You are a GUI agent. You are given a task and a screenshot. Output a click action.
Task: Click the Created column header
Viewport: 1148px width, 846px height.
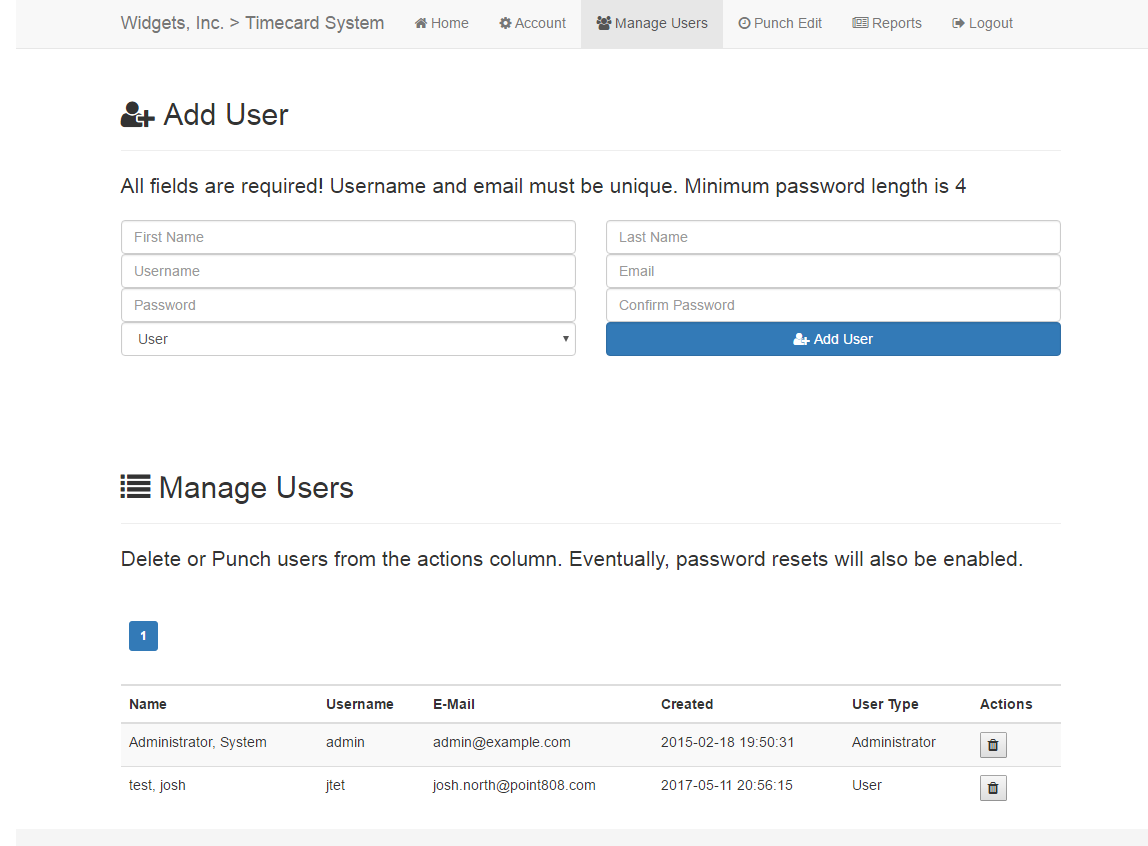687,704
